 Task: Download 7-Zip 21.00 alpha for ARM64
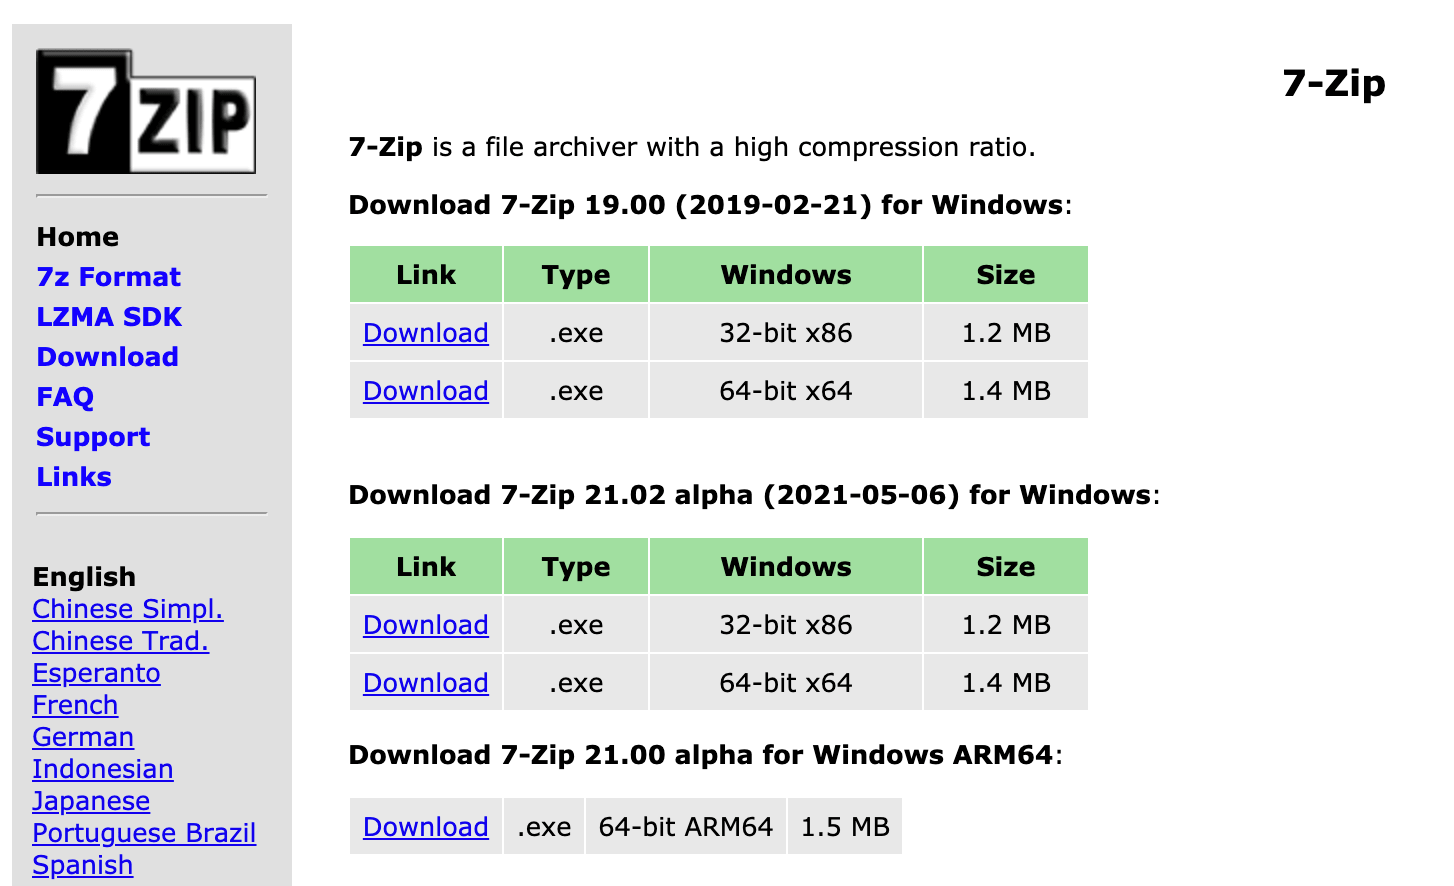[425, 826]
